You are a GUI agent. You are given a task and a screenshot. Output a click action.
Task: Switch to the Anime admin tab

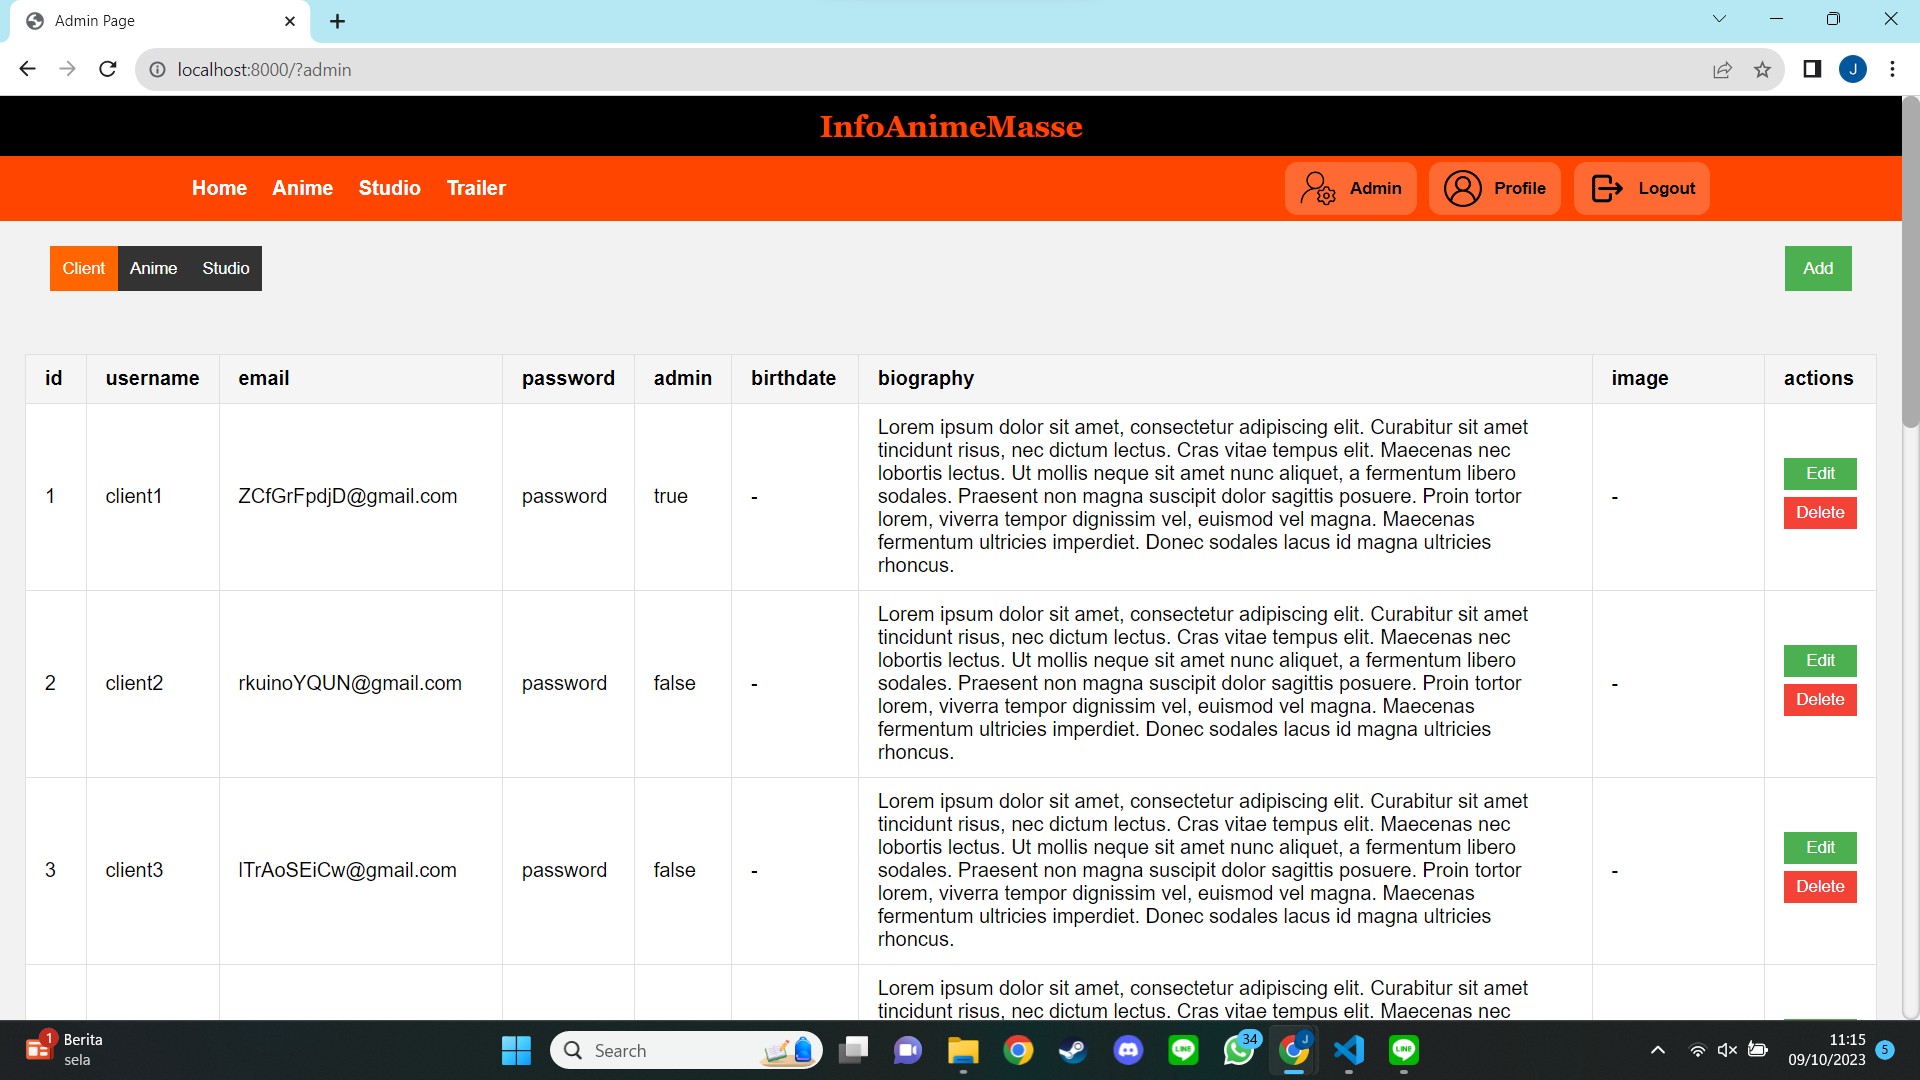click(x=153, y=268)
